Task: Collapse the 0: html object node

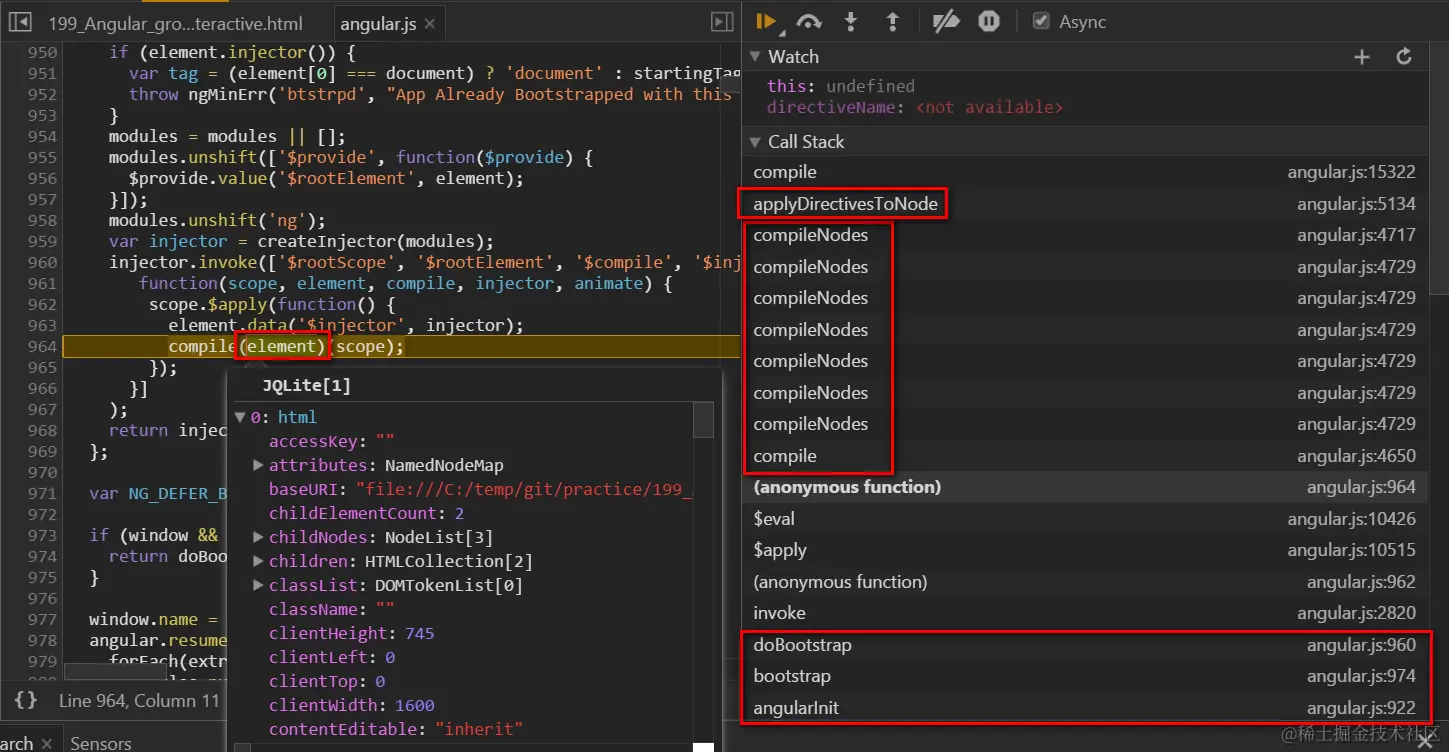Action: pos(240,417)
